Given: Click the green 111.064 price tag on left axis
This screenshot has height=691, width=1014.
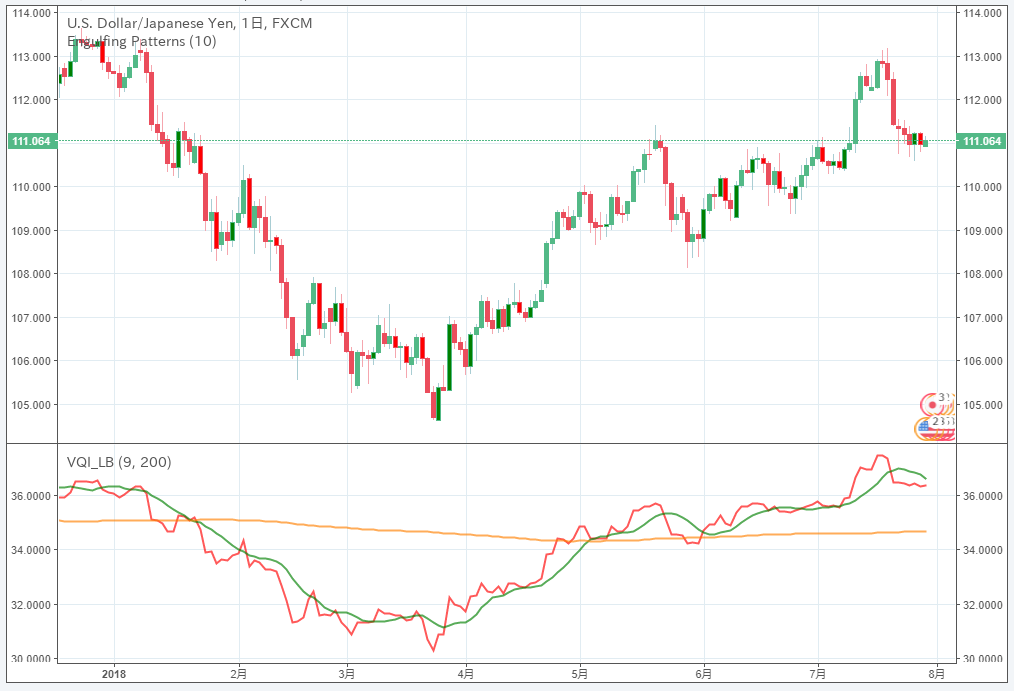Looking at the screenshot, I should (30, 142).
